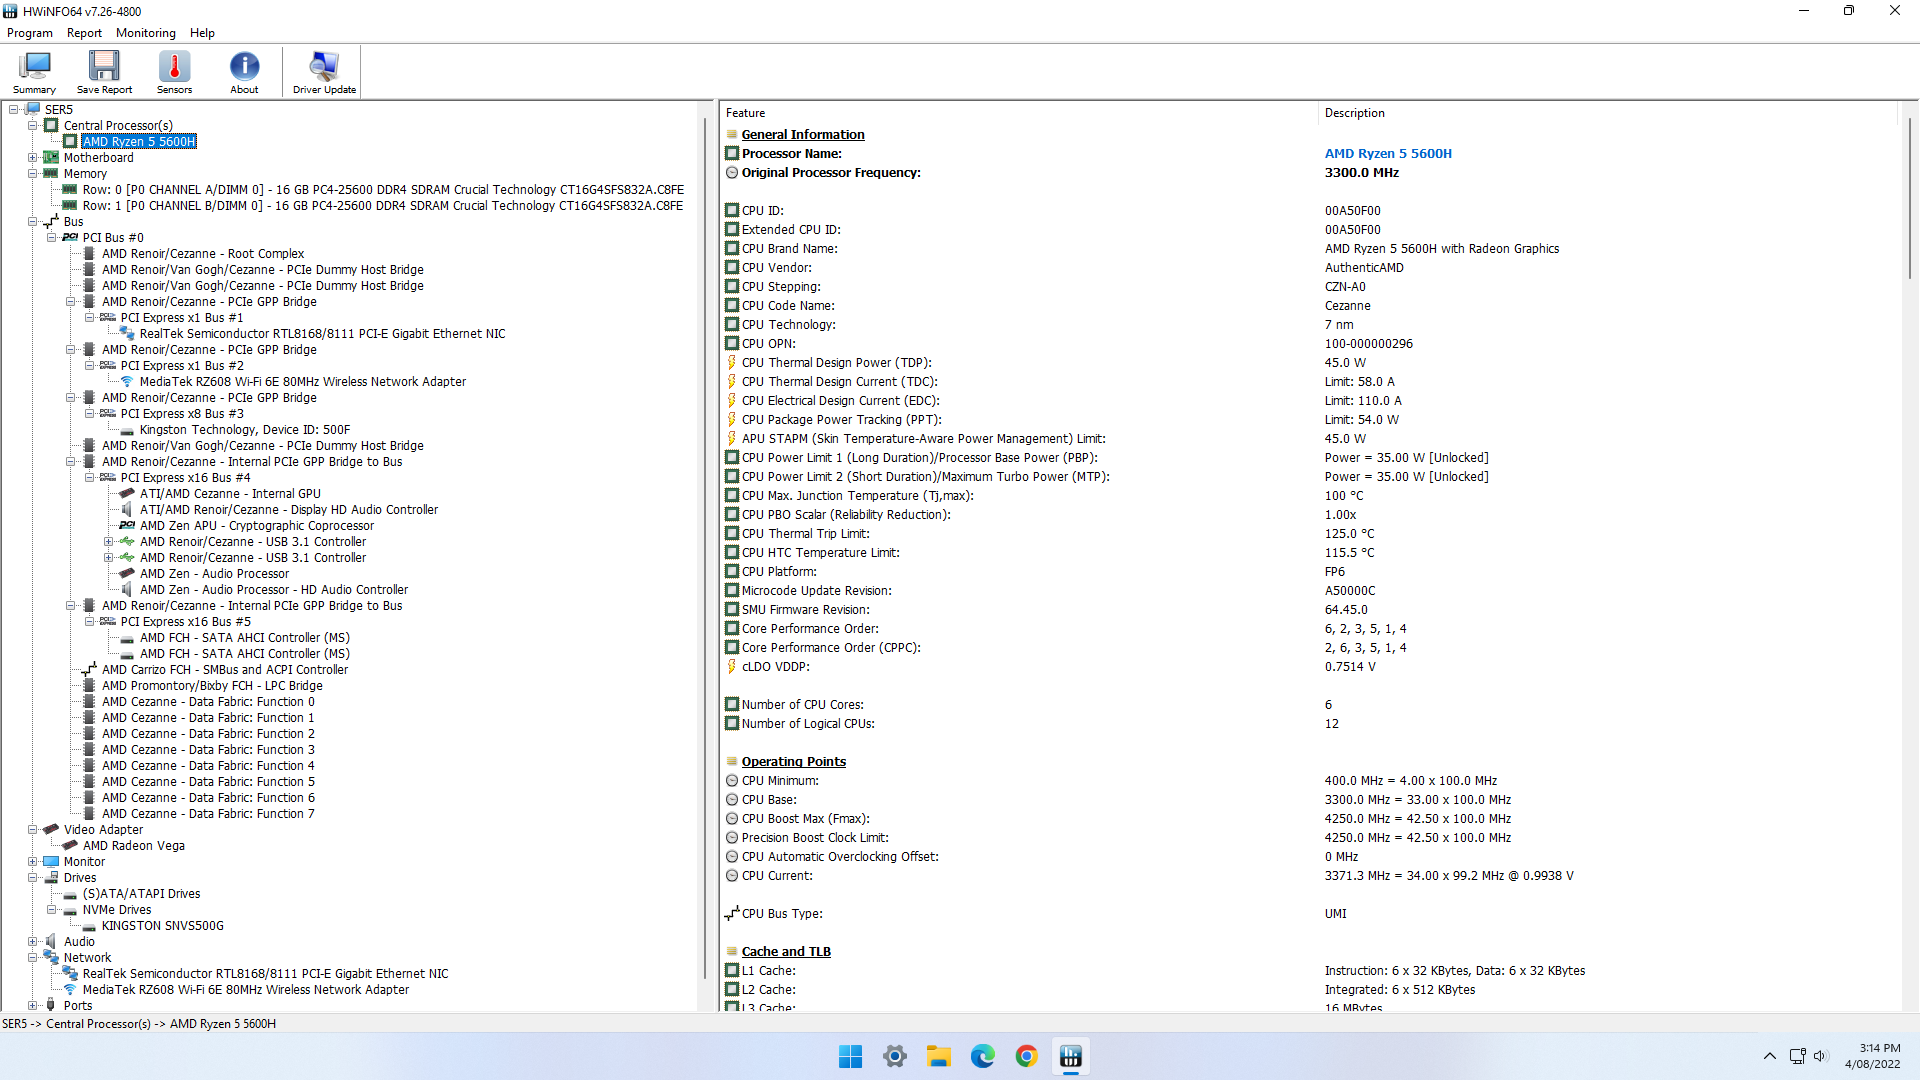Expand the Ports node
Screen dimensions: 1920x1080
(32, 1006)
